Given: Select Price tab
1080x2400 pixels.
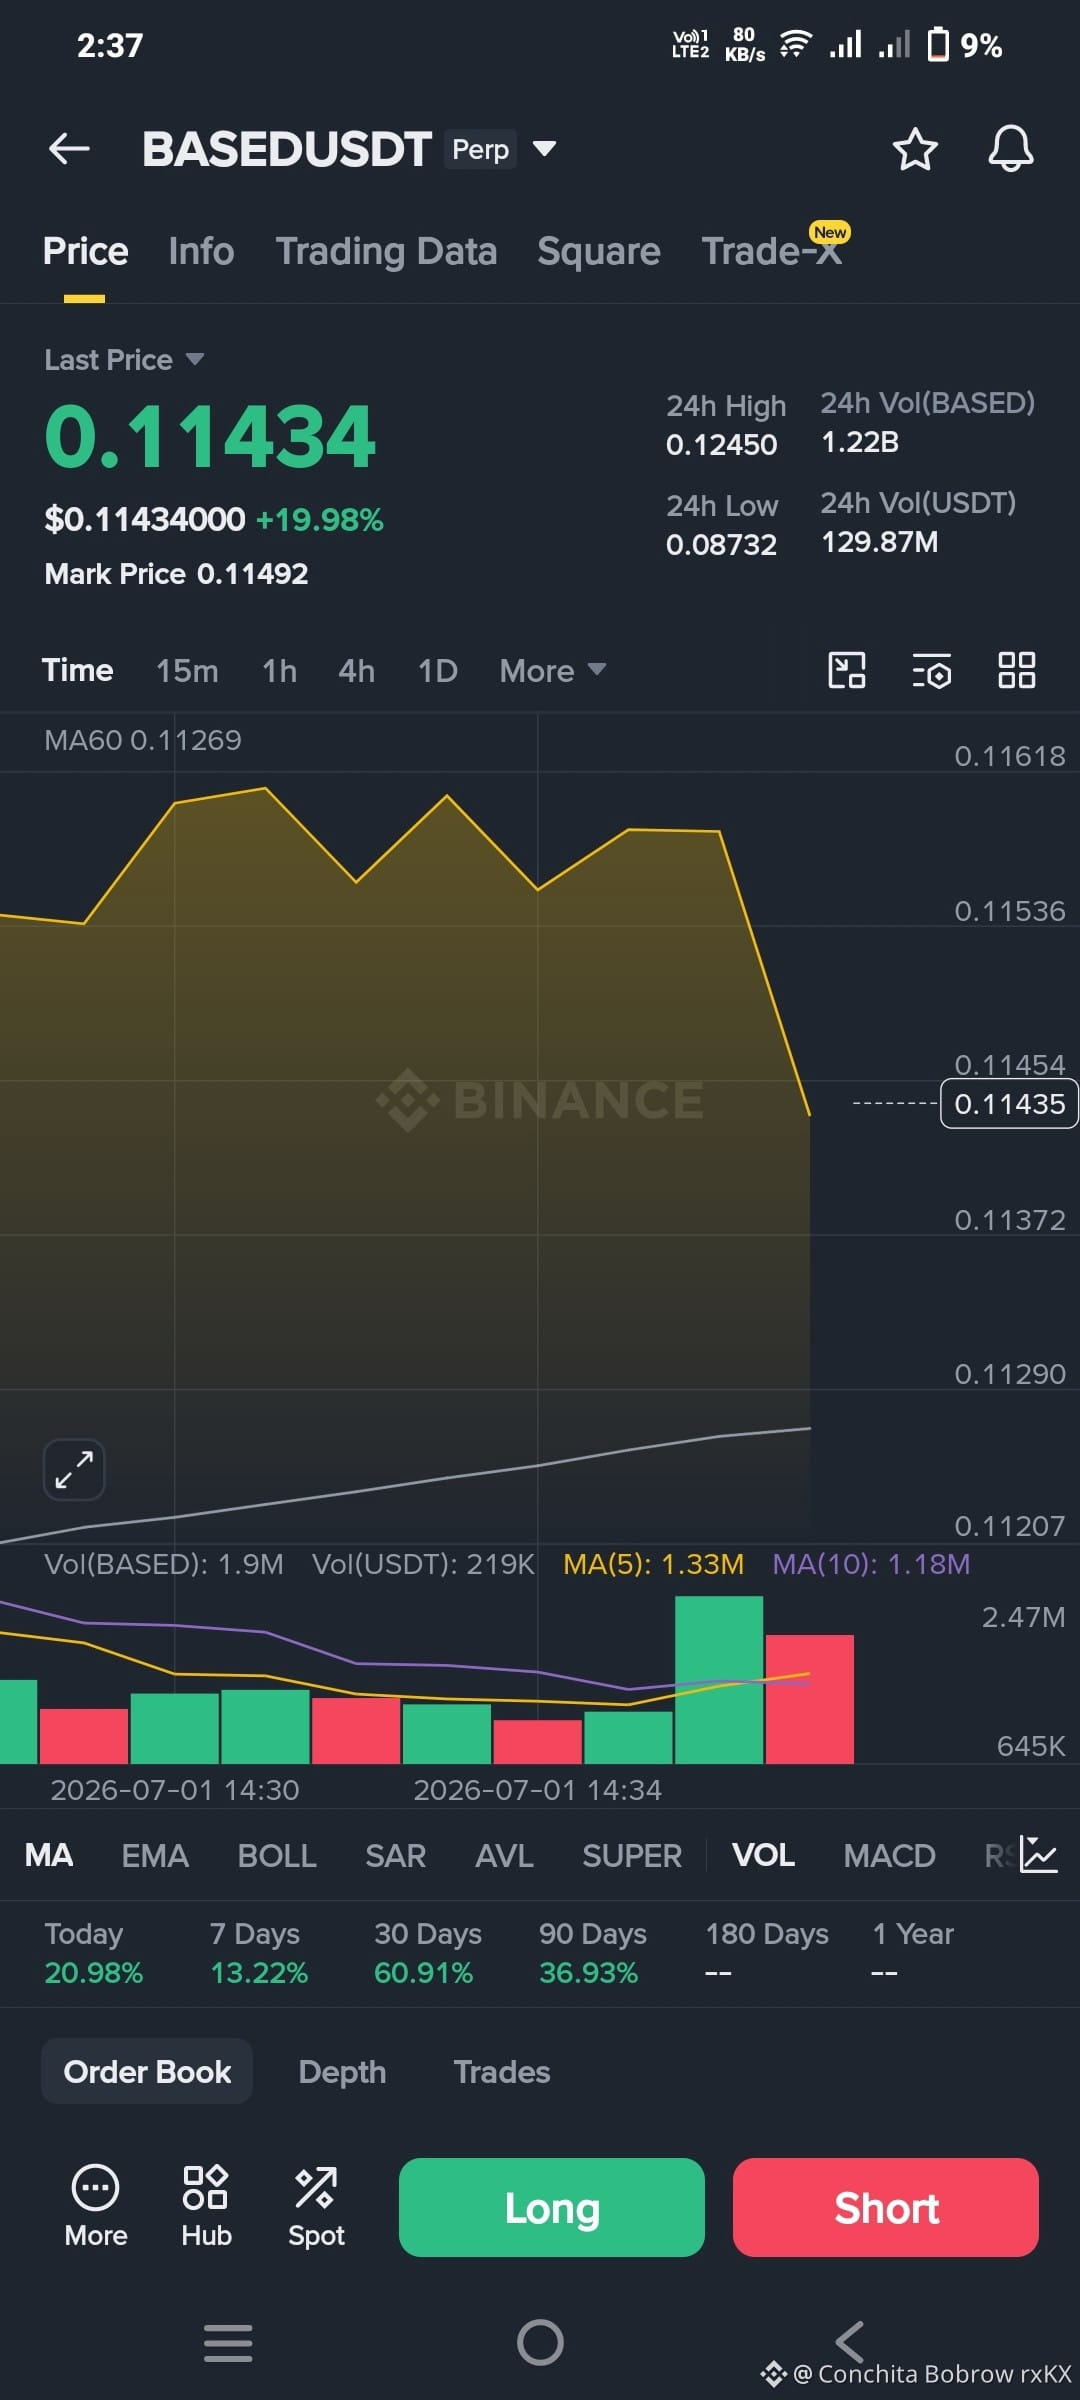Looking at the screenshot, I should [85, 251].
